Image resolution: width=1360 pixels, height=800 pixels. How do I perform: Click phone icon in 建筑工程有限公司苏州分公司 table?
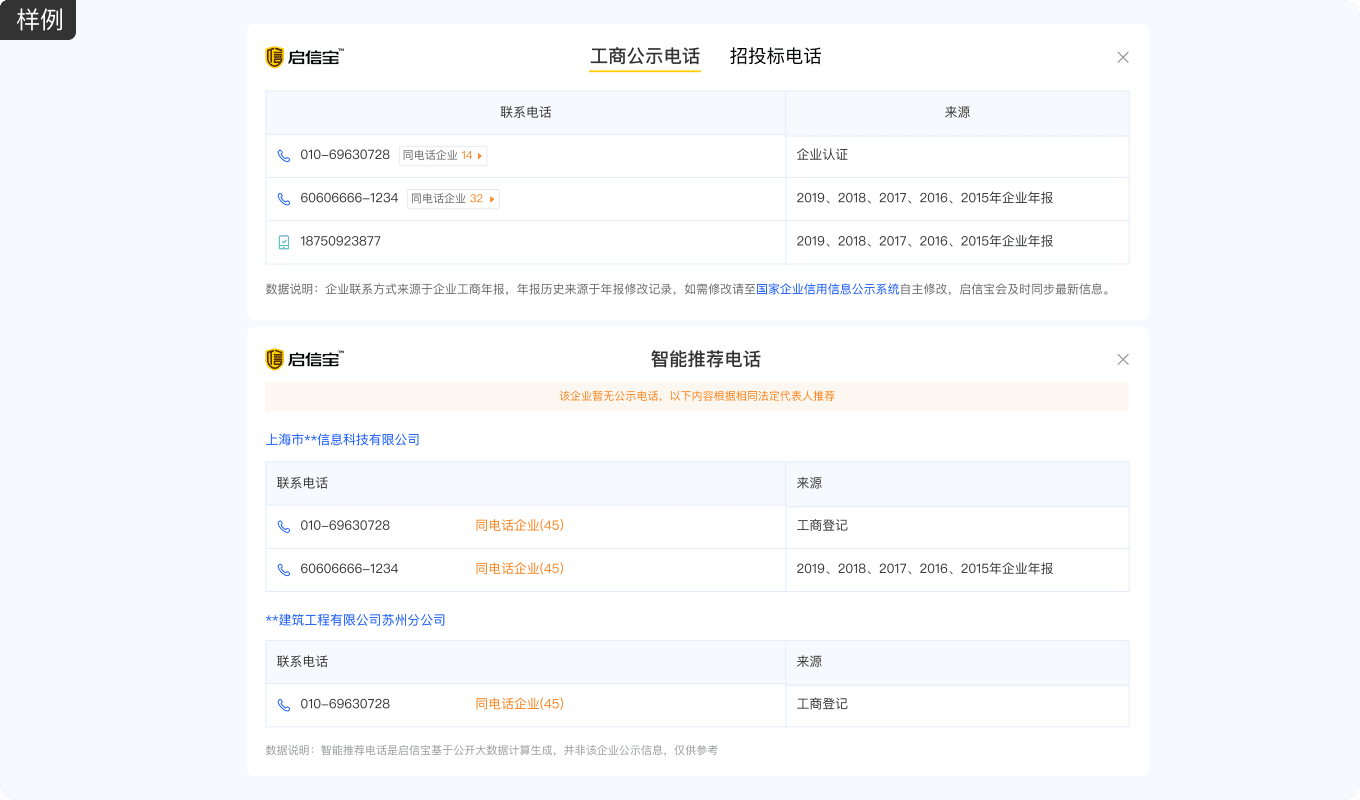(x=284, y=705)
